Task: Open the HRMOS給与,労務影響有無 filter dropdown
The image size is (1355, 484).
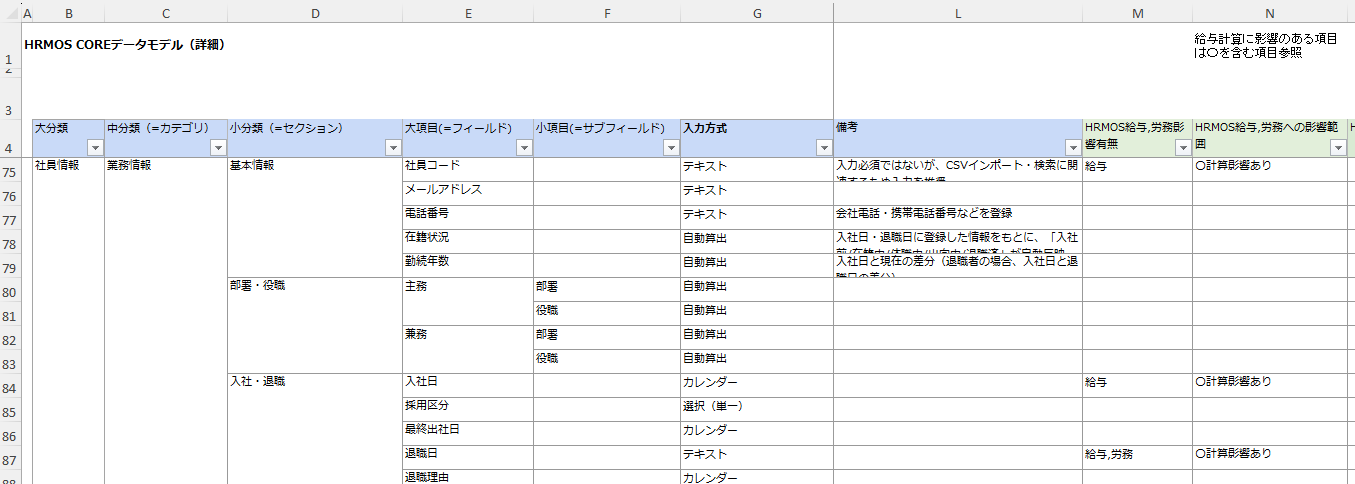Action: pyautogui.click(x=1182, y=148)
